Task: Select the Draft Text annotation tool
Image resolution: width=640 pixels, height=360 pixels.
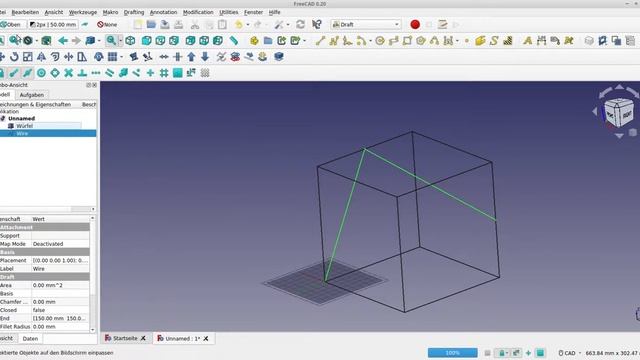Action: point(528,40)
